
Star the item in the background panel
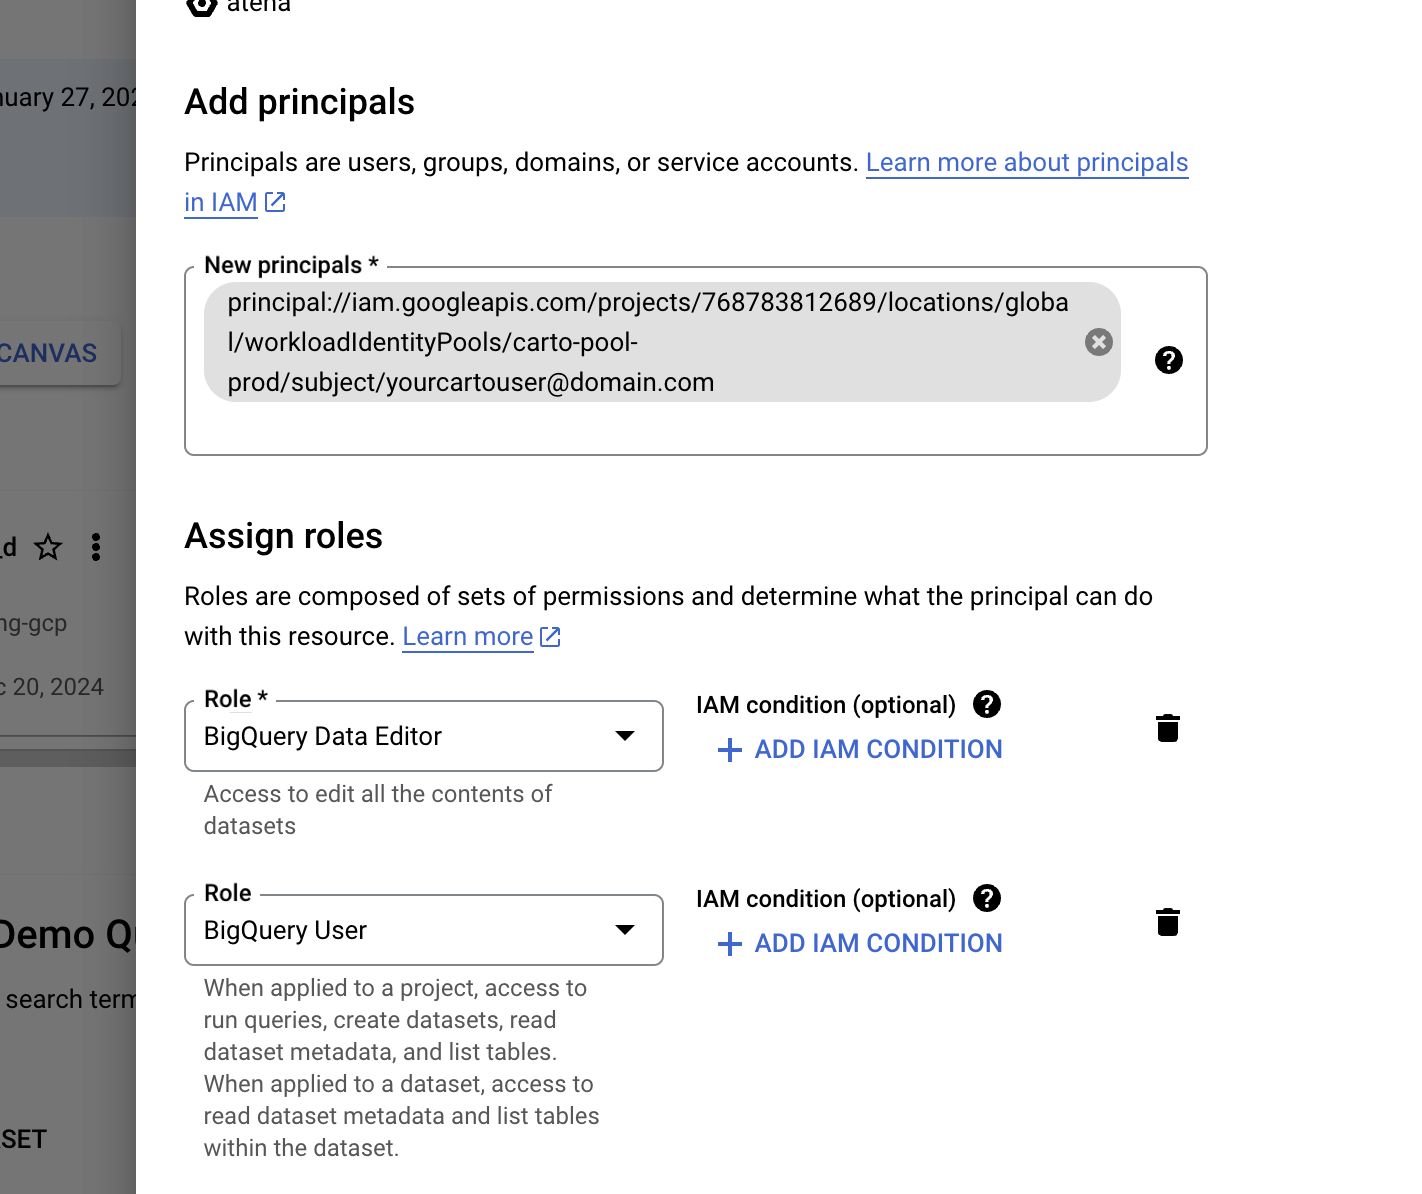pyautogui.click(x=48, y=547)
